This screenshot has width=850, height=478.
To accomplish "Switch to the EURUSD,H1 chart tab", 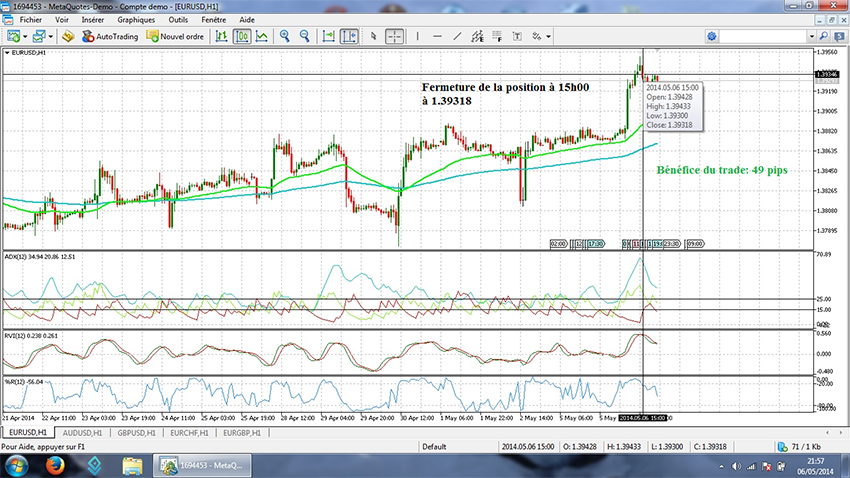I will [x=28, y=432].
